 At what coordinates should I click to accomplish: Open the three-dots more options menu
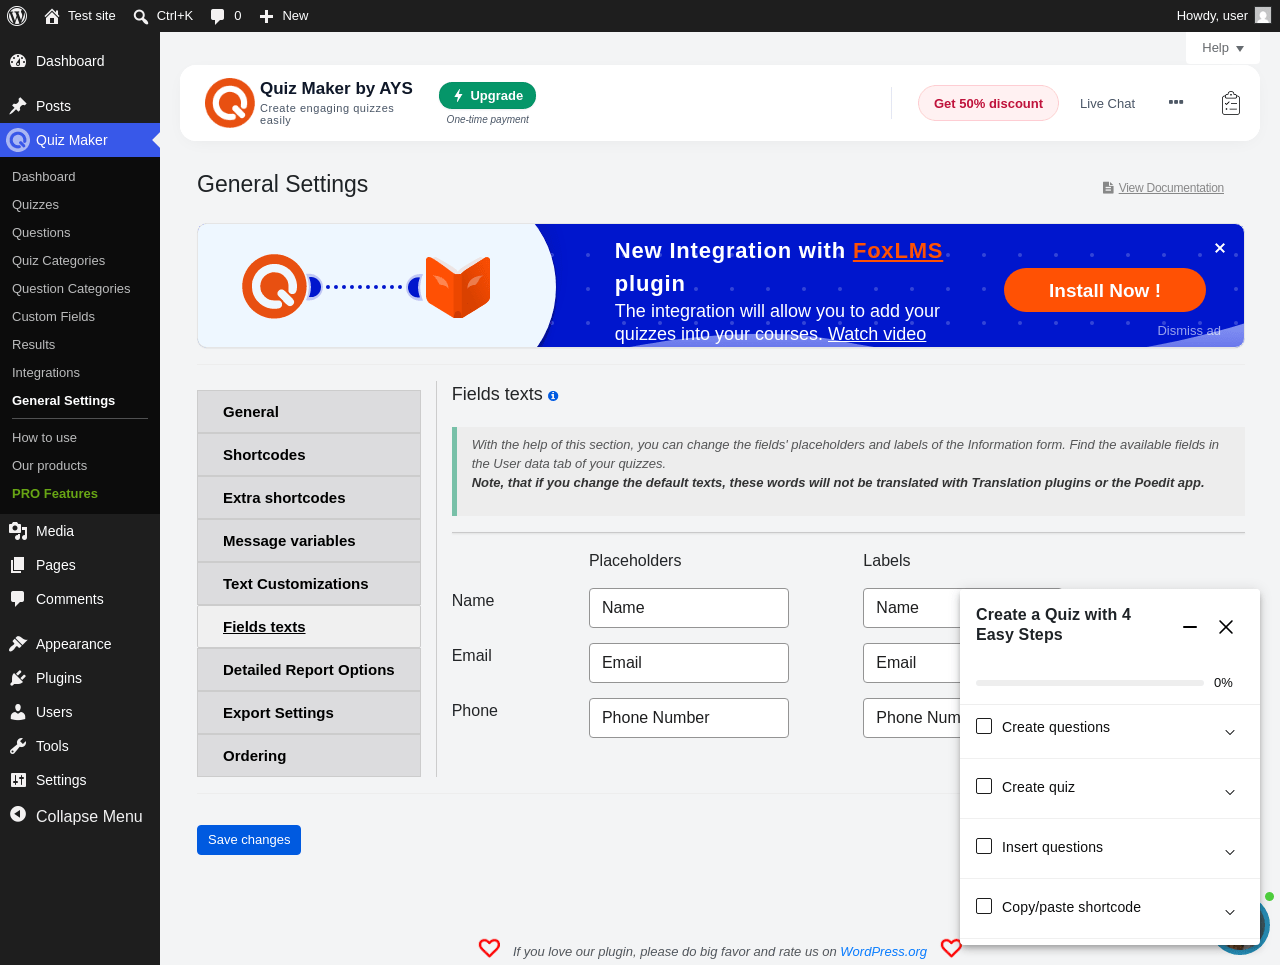(1176, 102)
